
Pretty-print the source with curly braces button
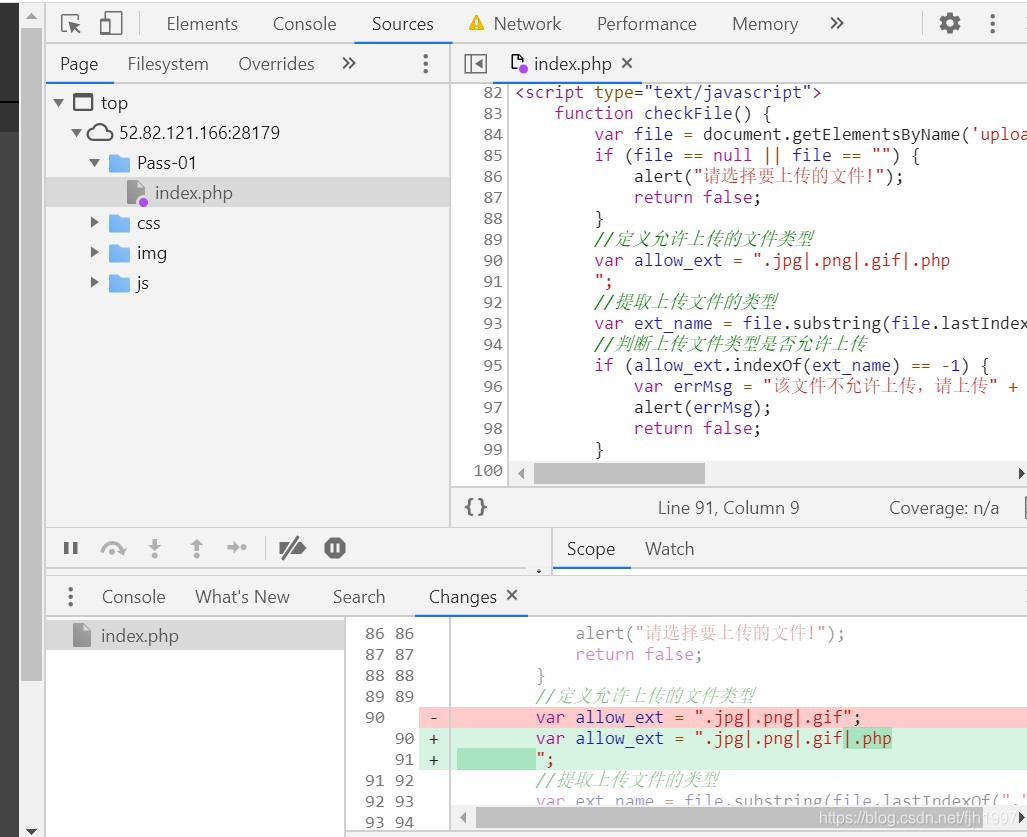click(476, 508)
